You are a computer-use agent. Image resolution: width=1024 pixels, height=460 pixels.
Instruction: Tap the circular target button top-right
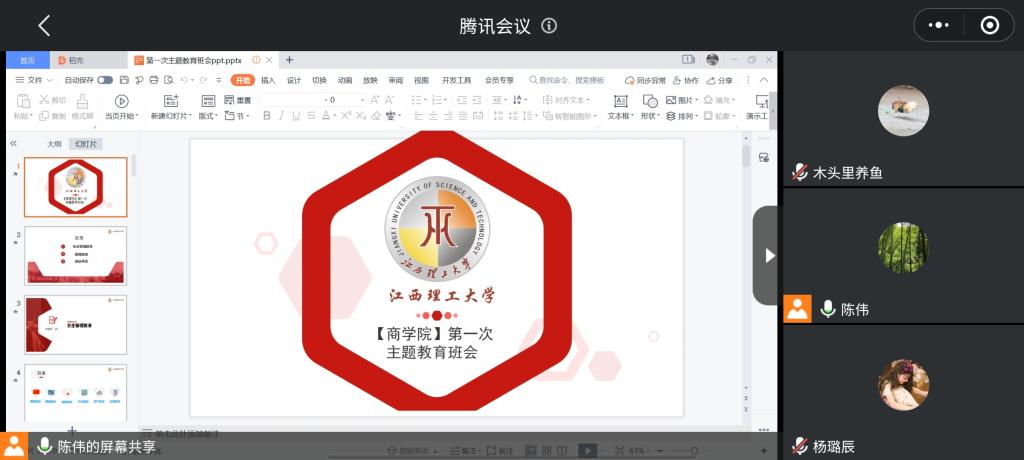990,25
